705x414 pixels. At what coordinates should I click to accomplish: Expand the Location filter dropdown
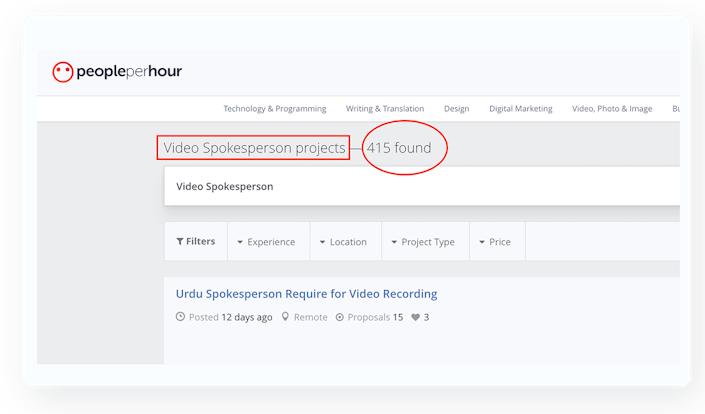tap(344, 242)
